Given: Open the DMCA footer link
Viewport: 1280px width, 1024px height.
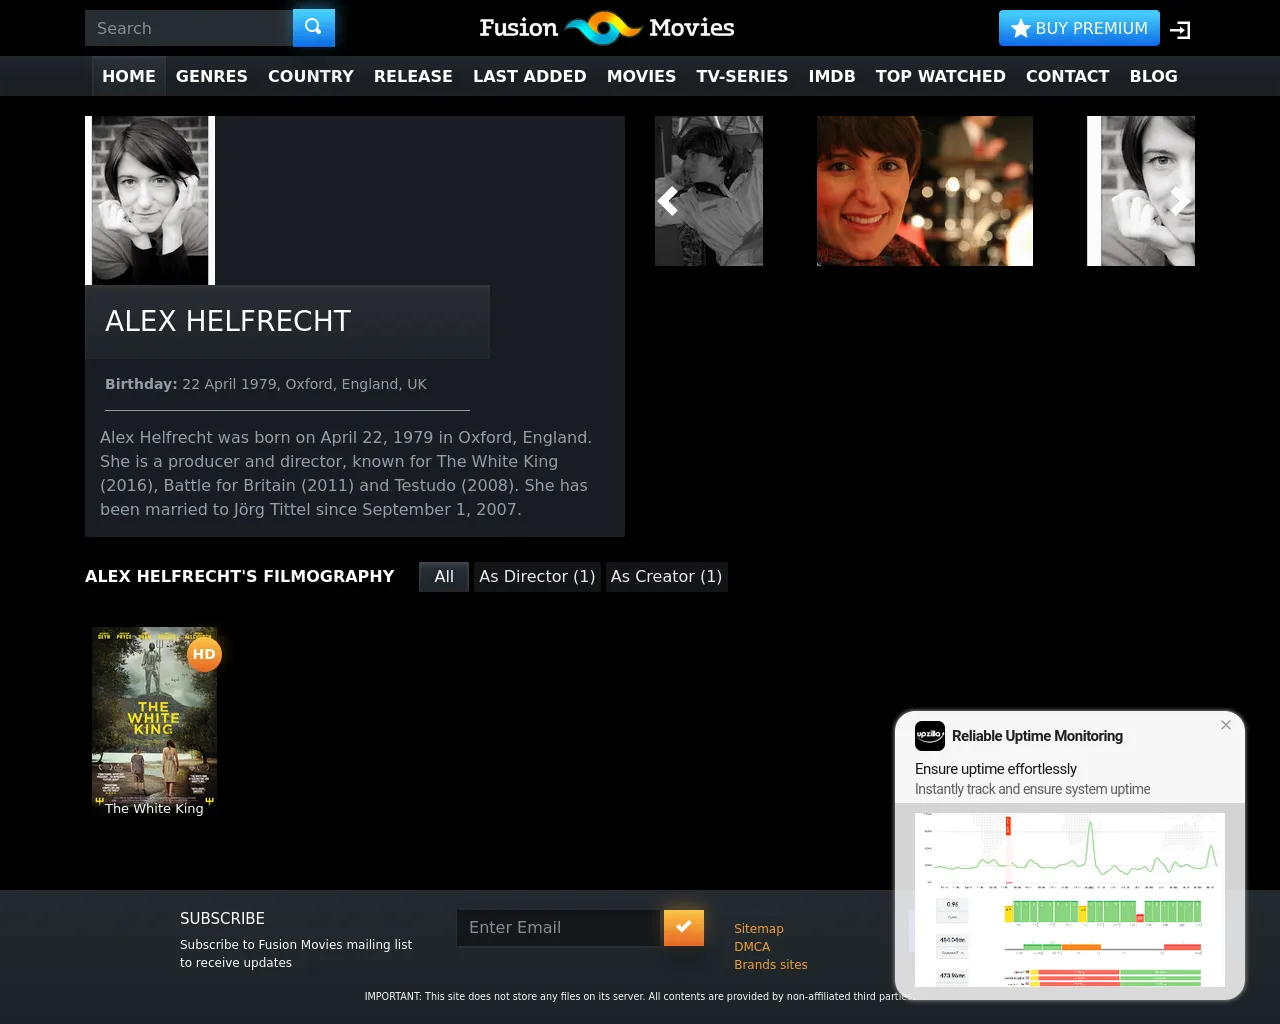Looking at the screenshot, I should [752, 947].
